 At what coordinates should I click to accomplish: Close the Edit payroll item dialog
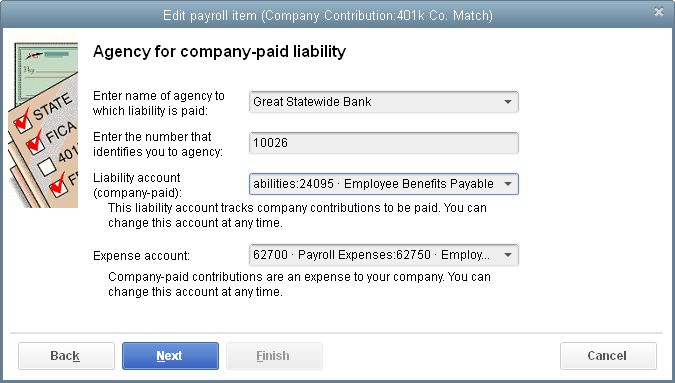click(x=659, y=12)
